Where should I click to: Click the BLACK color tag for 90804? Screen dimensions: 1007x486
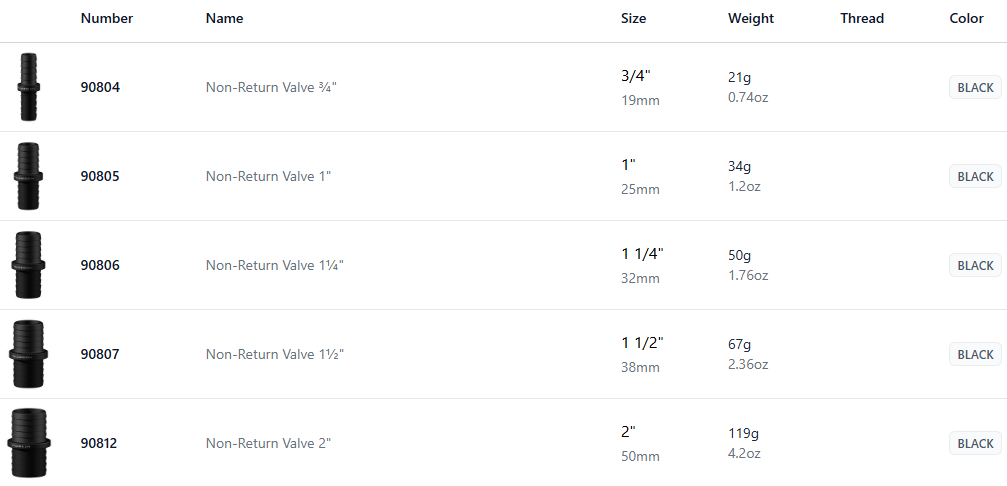[975, 87]
